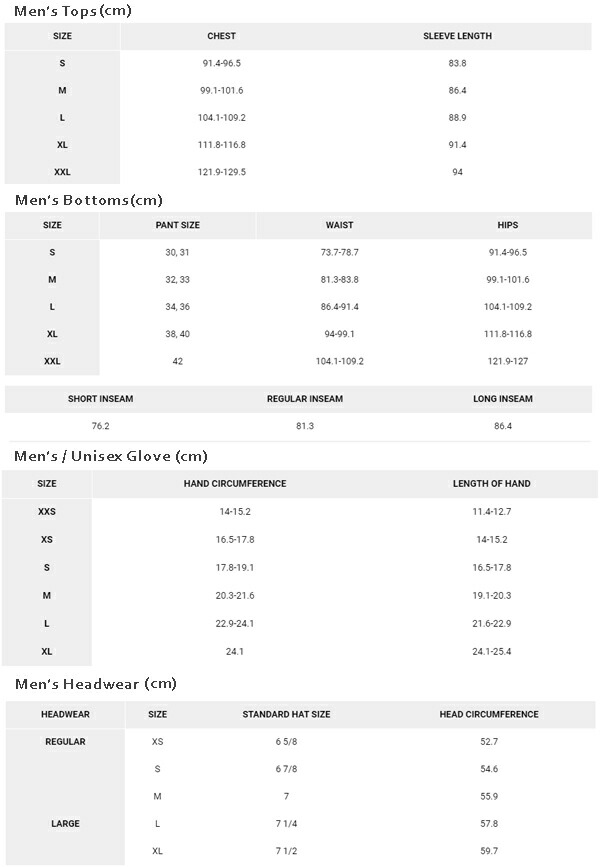
Task: Select the PANT SIZE column header
Action: (177, 225)
